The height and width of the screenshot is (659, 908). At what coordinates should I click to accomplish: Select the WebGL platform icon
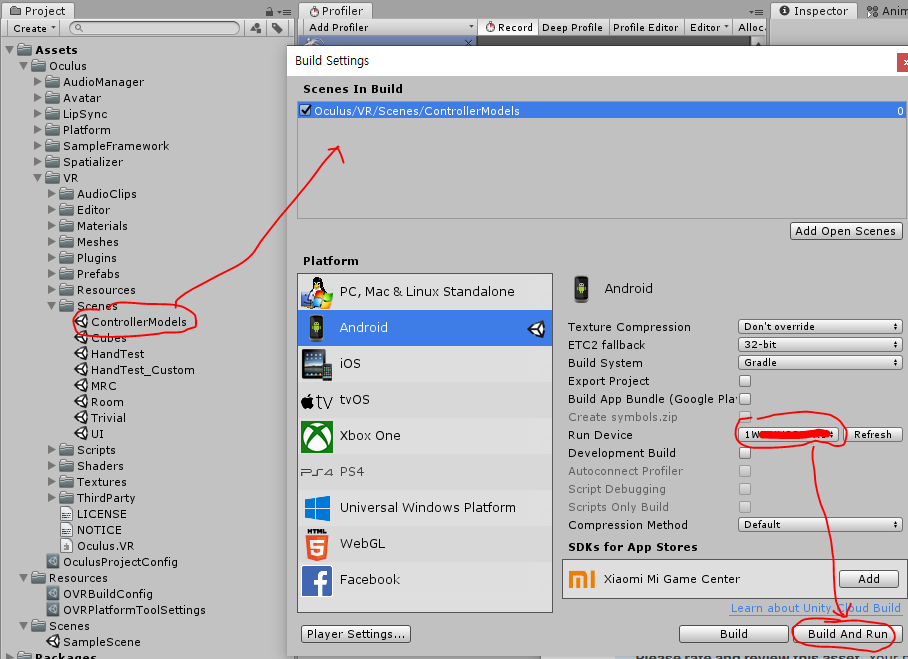tap(317, 544)
